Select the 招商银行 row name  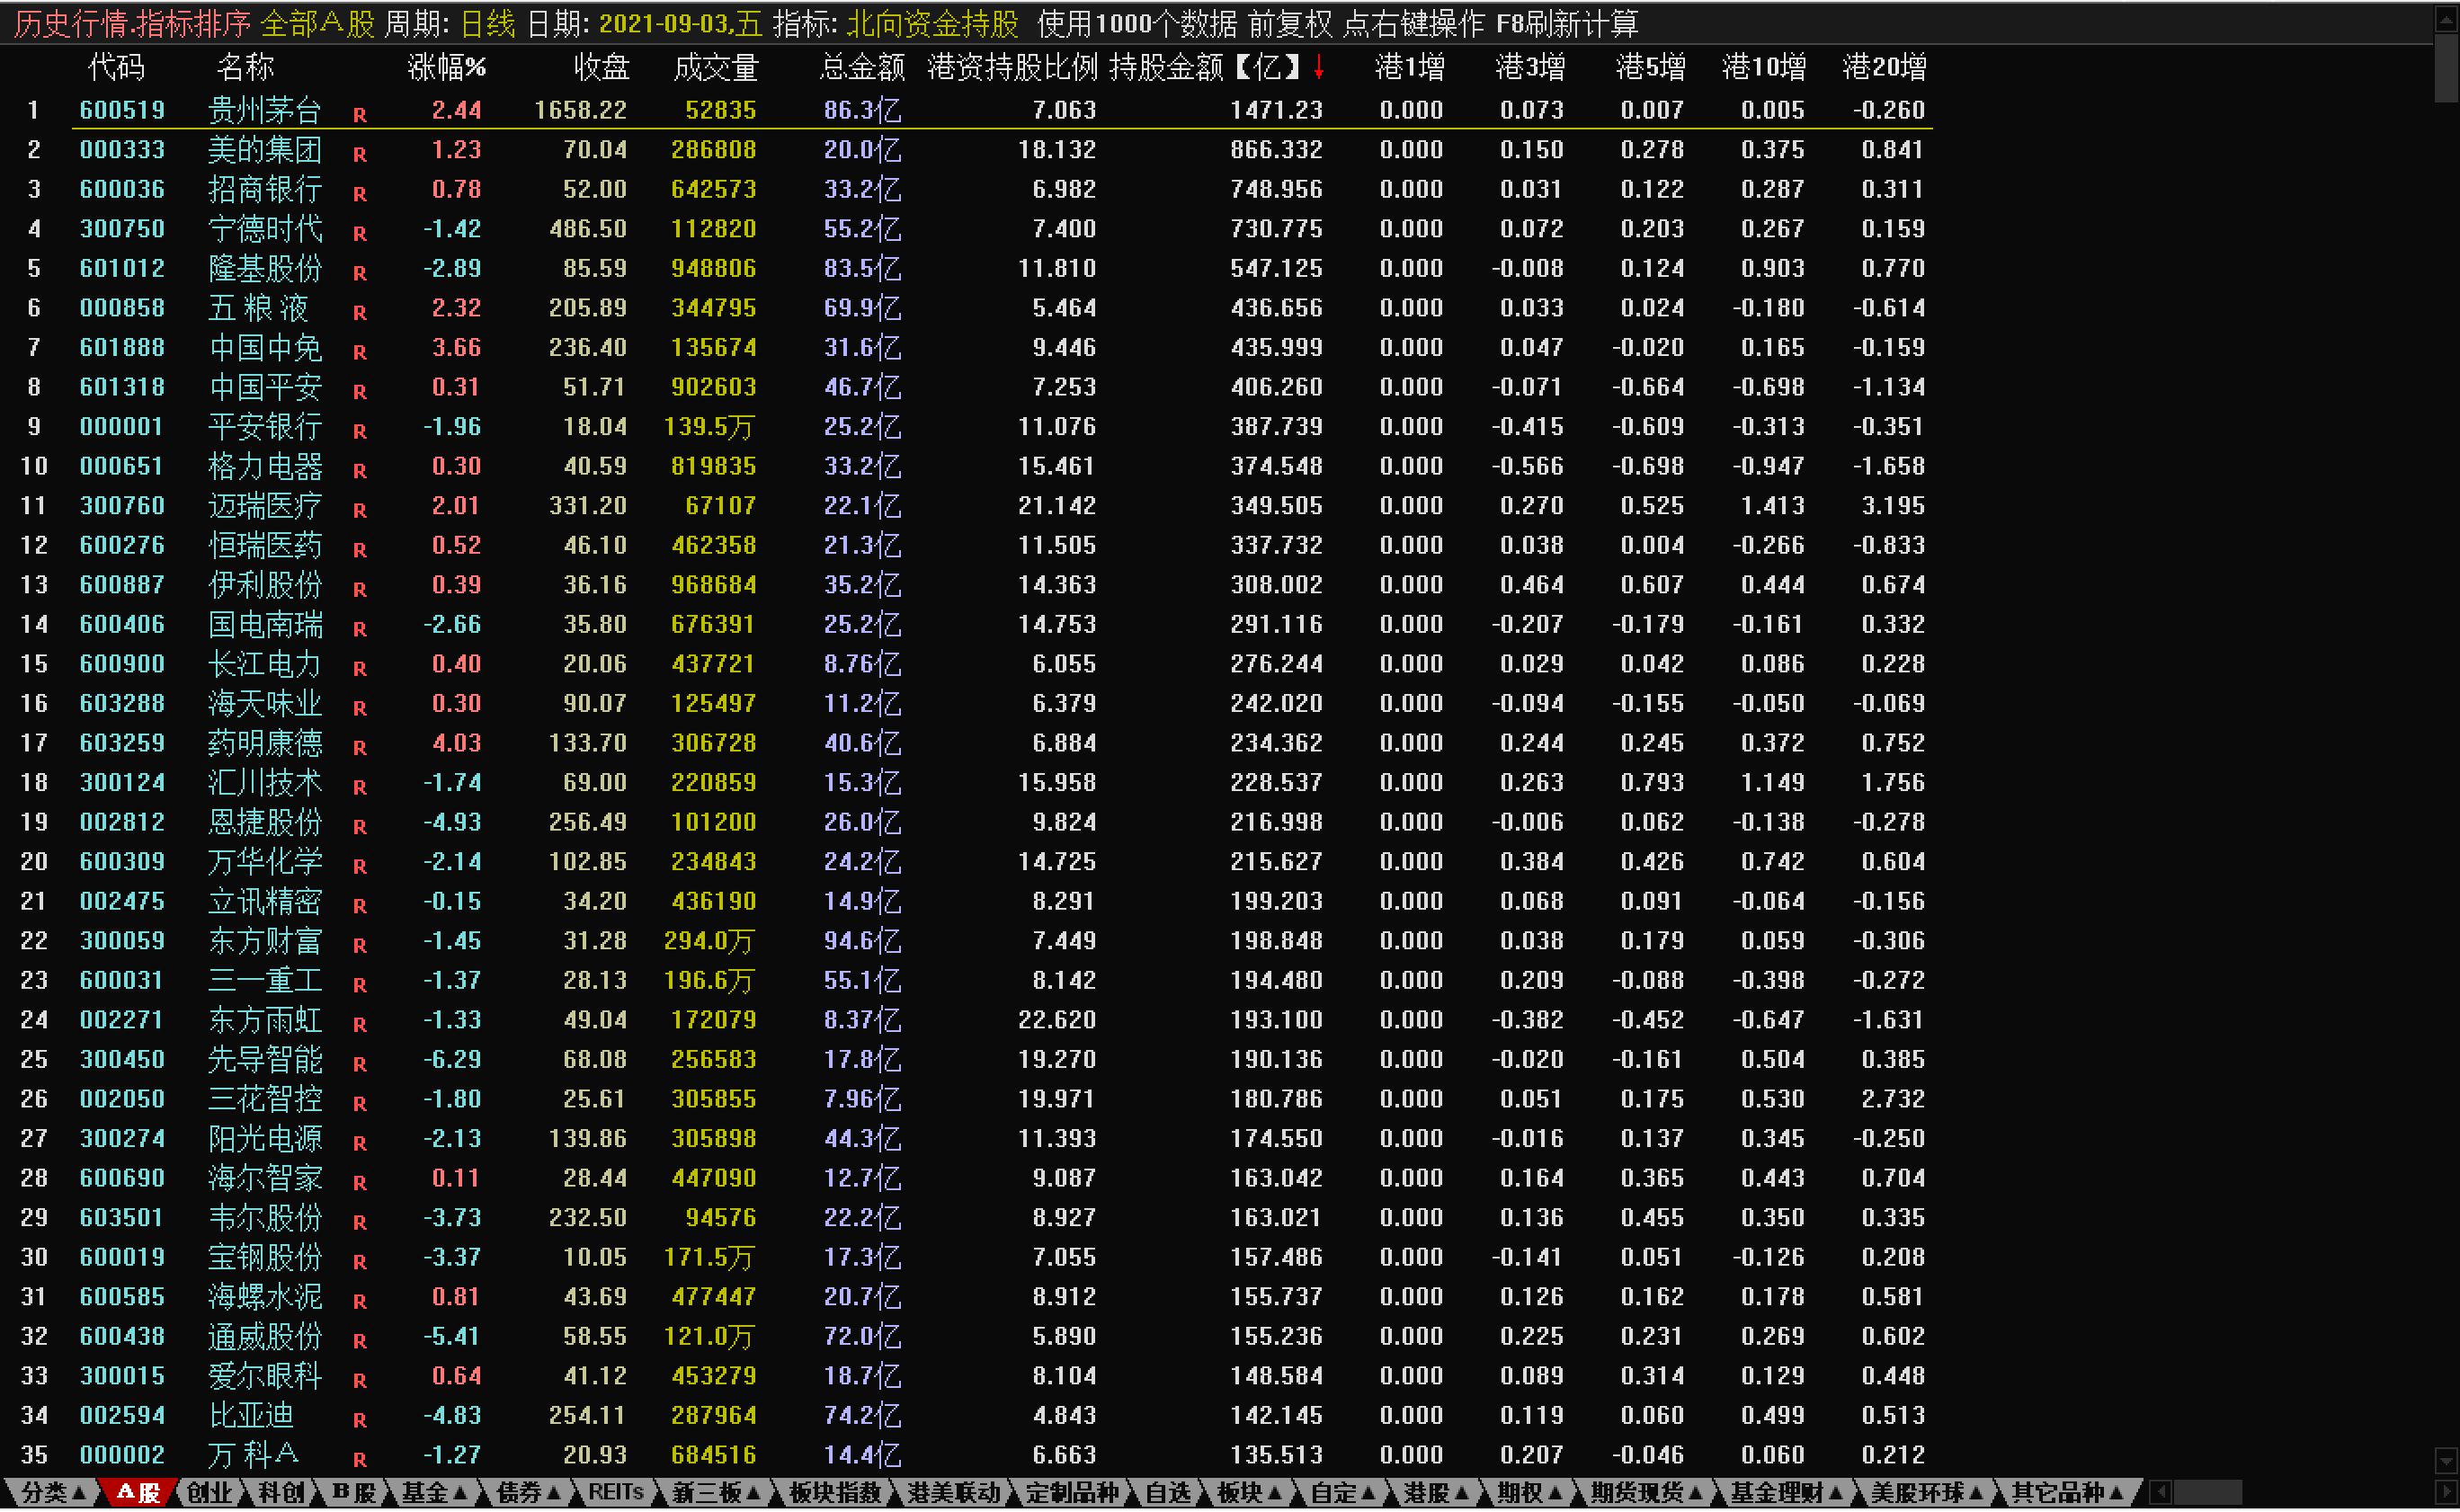pos(265,189)
